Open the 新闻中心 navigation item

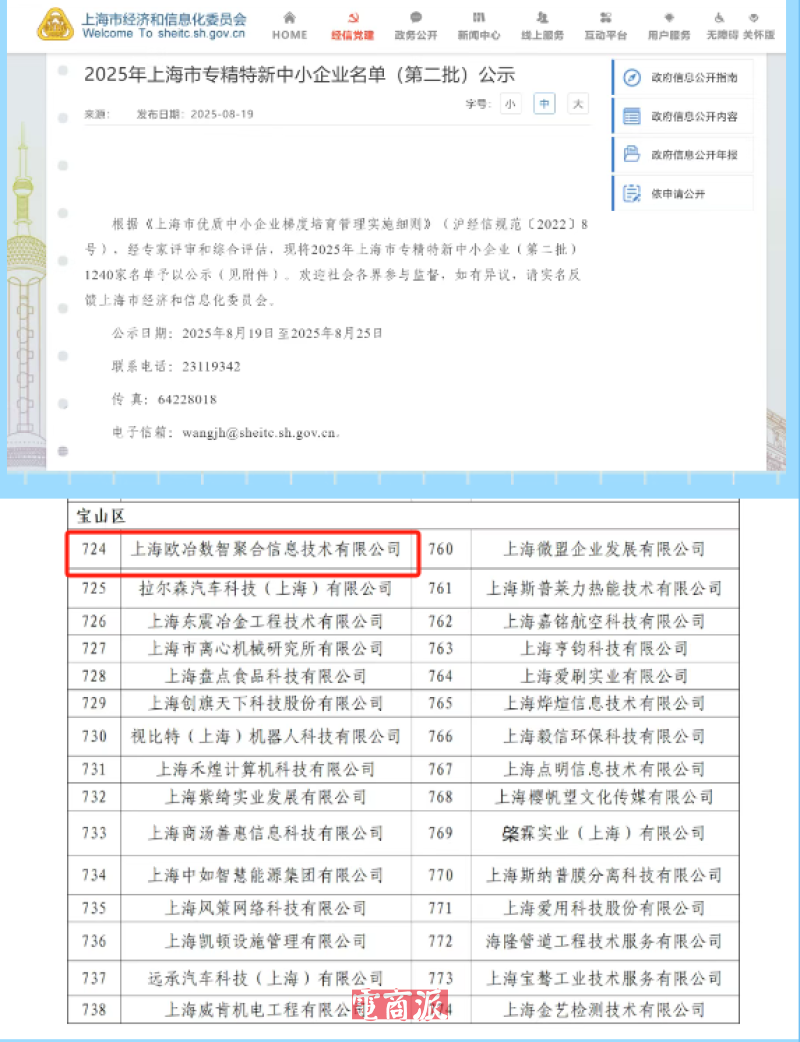[478, 27]
